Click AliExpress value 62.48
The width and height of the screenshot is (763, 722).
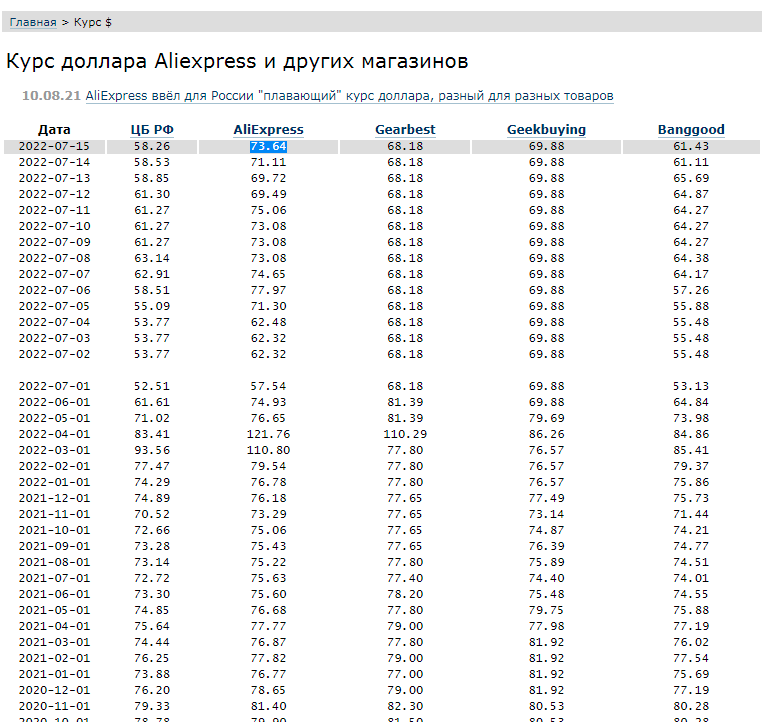269,323
